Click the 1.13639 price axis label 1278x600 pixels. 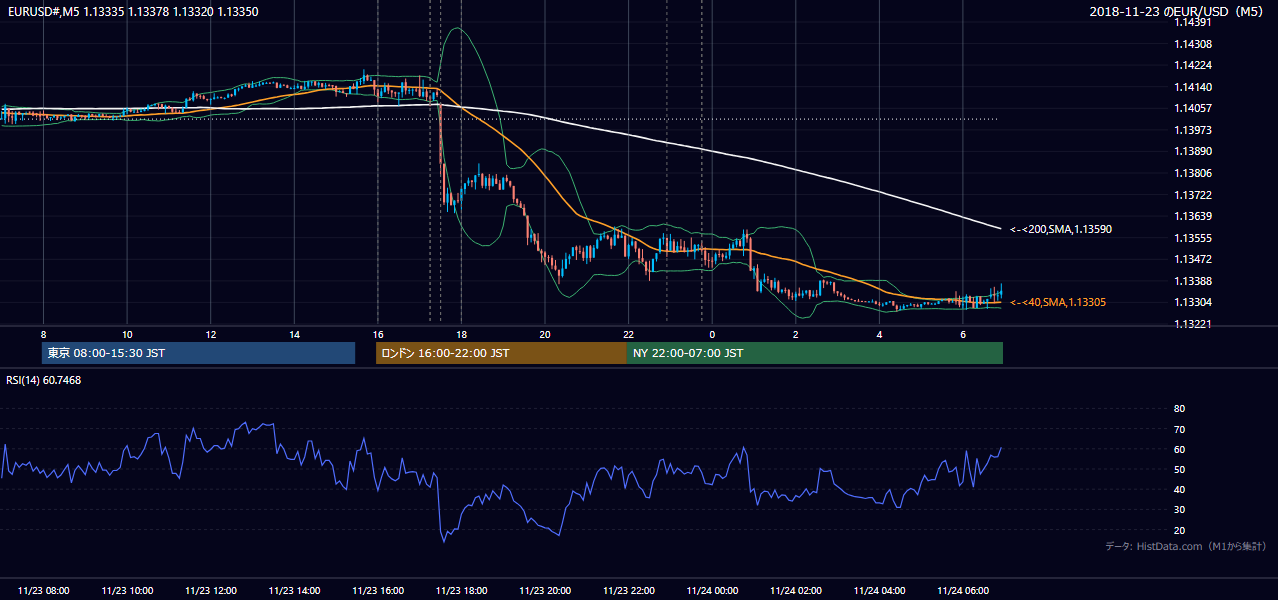coord(1194,216)
